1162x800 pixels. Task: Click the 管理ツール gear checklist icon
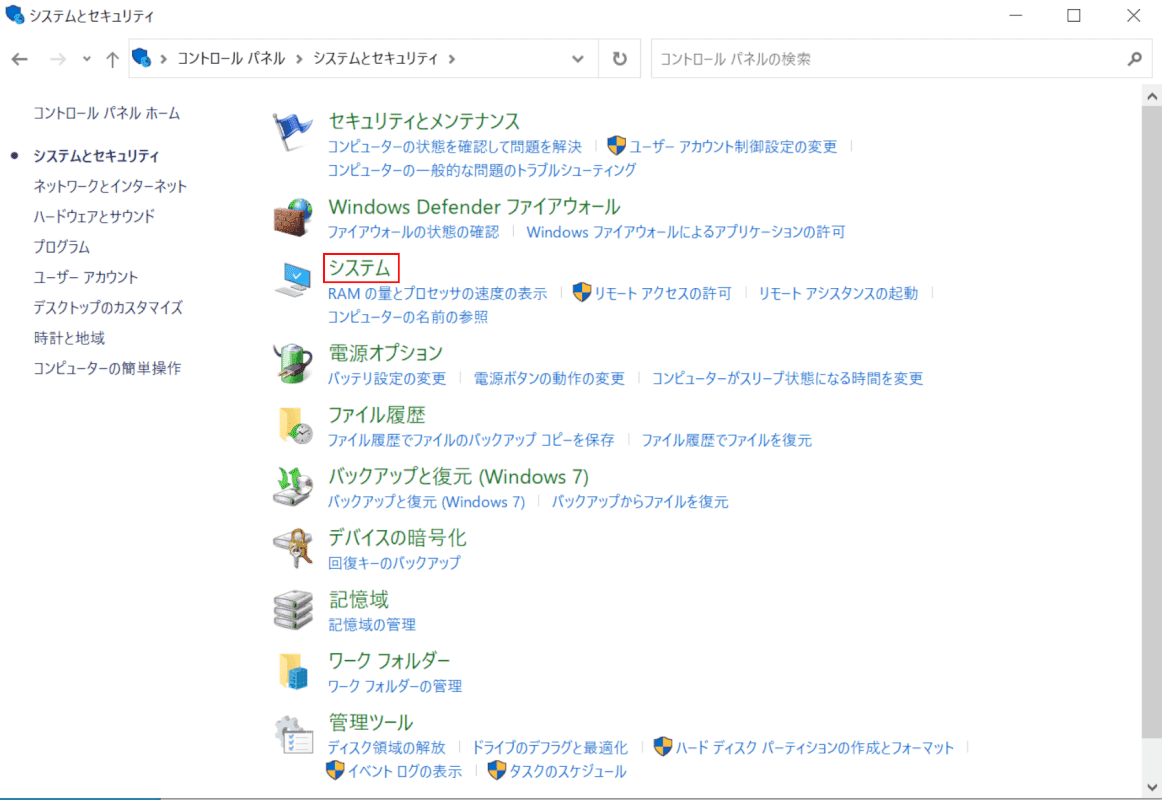294,735
